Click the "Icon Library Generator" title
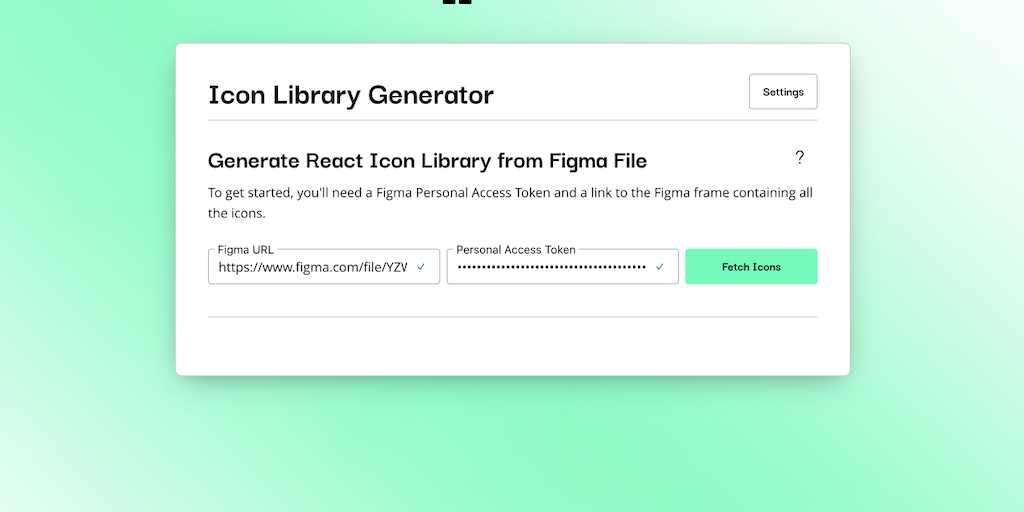The height and width of the screenshot is (512, 1024). click(351, 95)
